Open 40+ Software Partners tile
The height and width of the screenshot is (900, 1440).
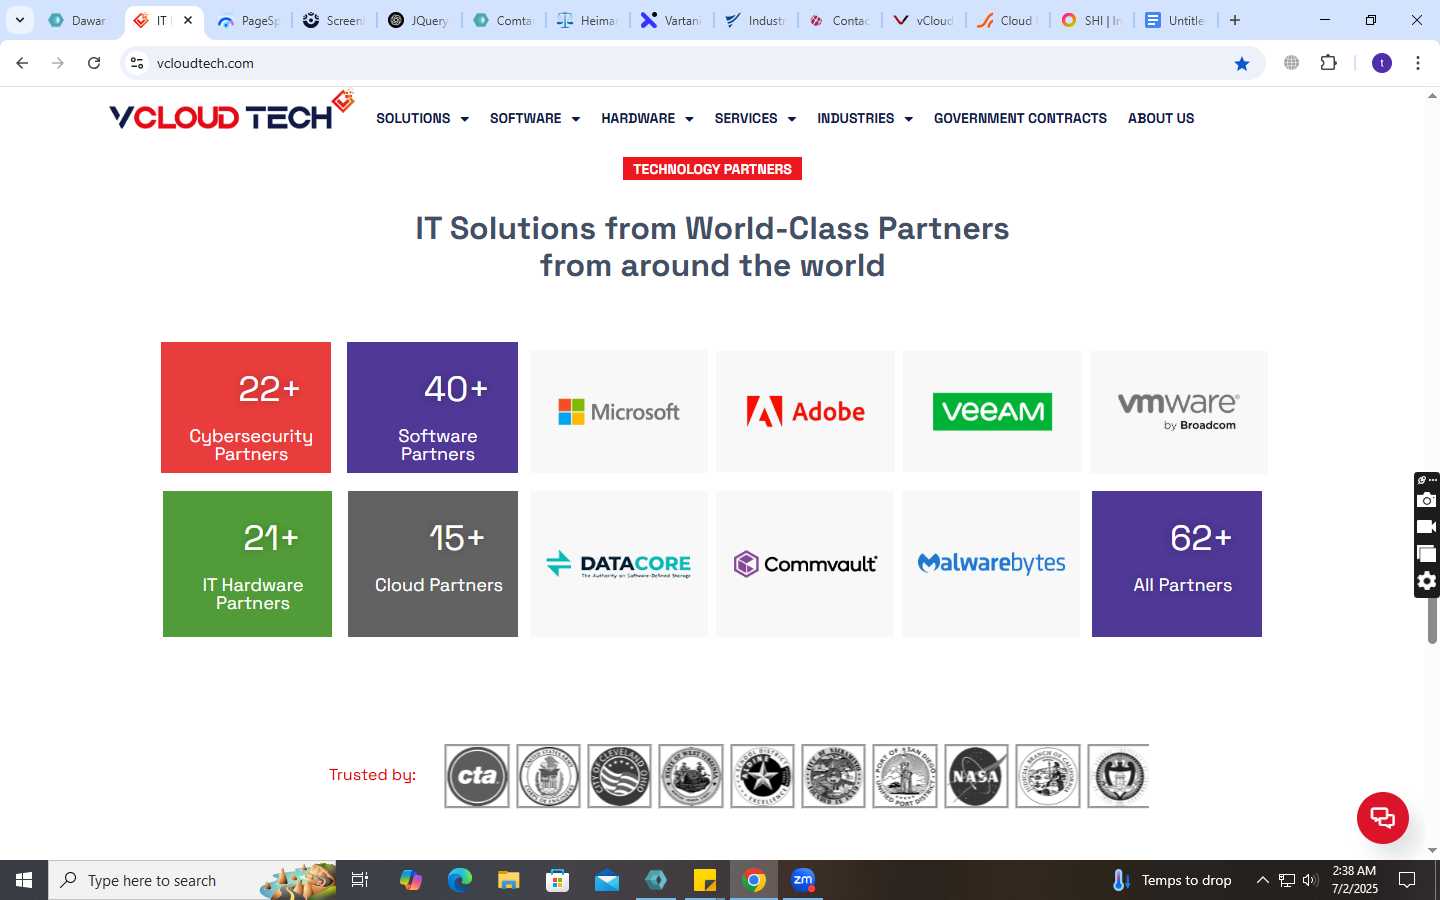[x=432, y=407]
